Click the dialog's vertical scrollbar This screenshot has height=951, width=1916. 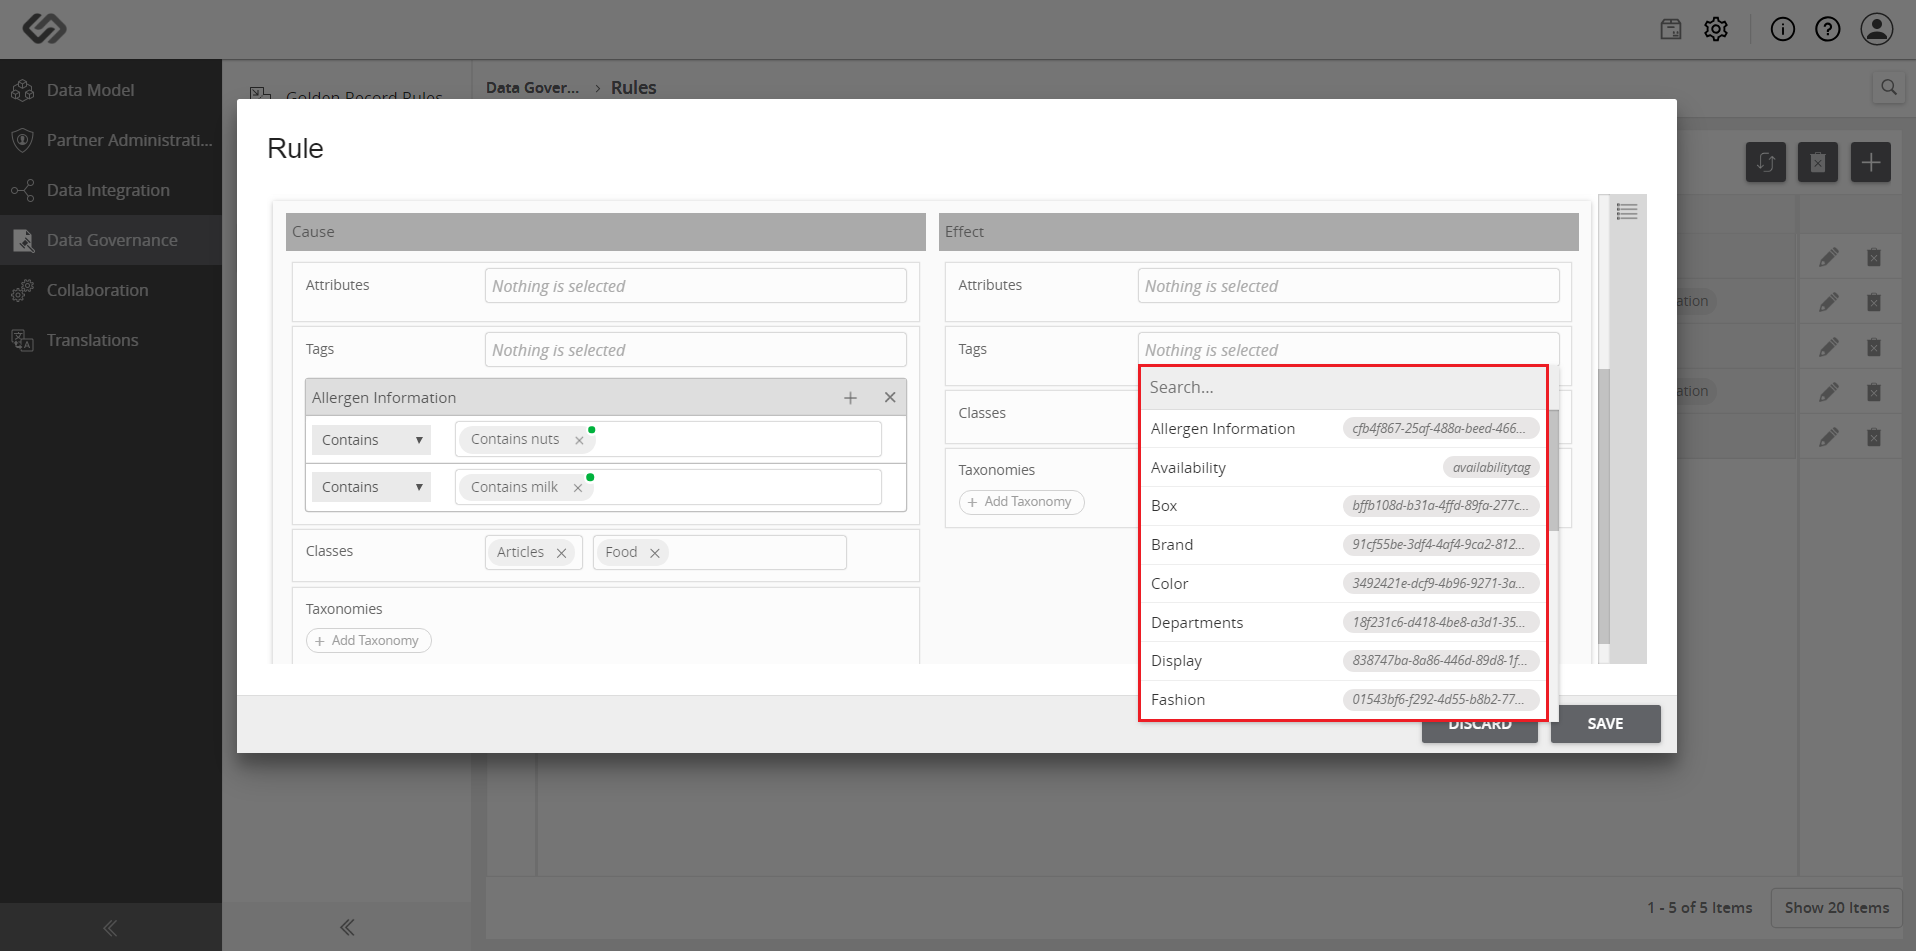coord(1604,506)
